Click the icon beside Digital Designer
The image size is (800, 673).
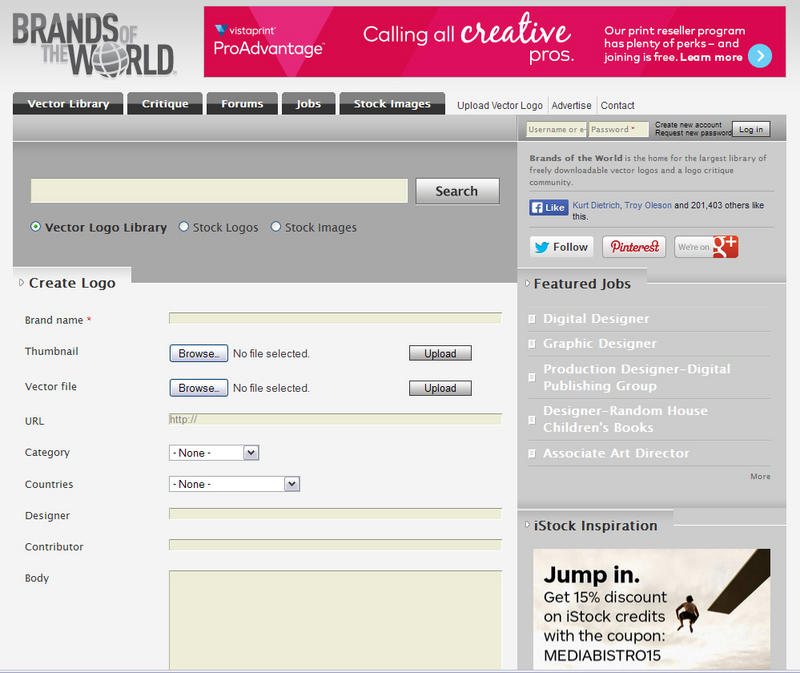(532, 319)
